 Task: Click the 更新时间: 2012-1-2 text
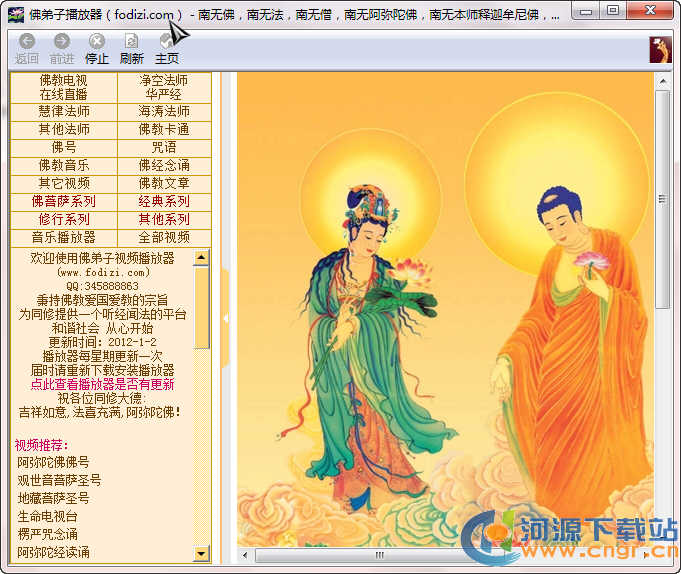(102, 342)
